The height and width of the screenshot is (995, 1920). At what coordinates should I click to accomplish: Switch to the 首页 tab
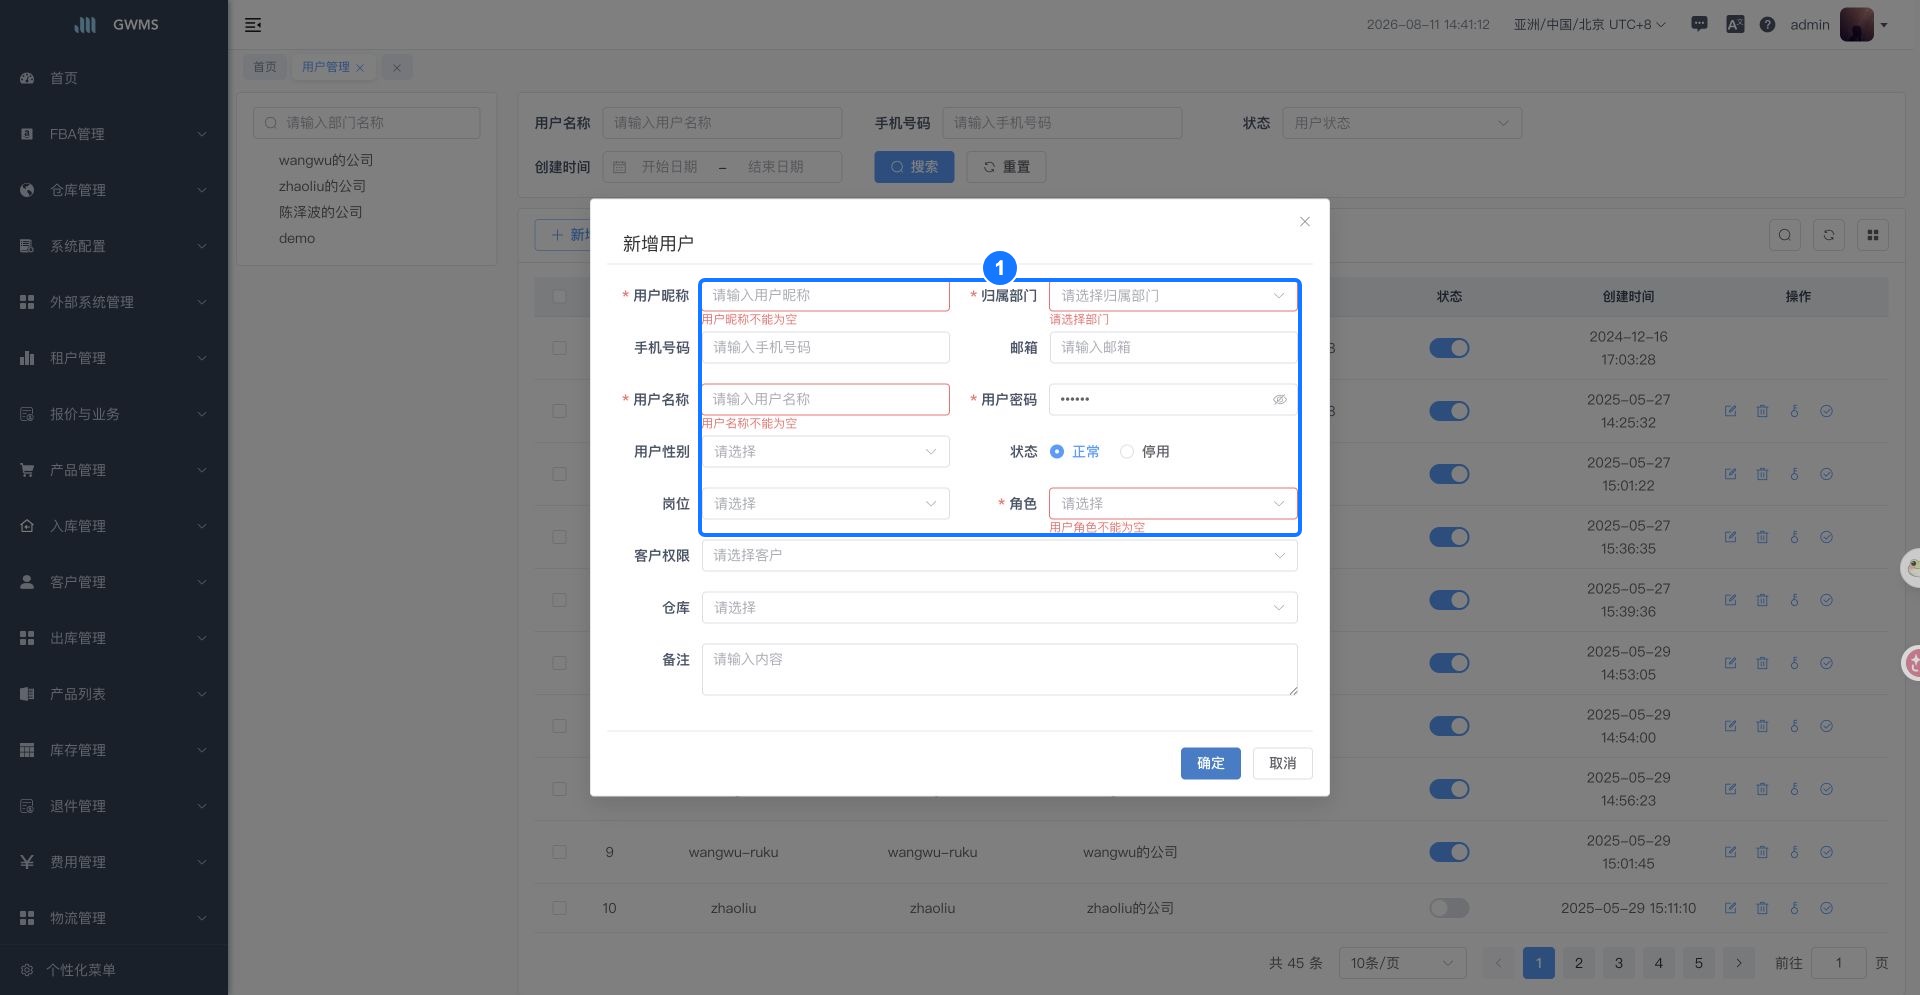point(265,67)
